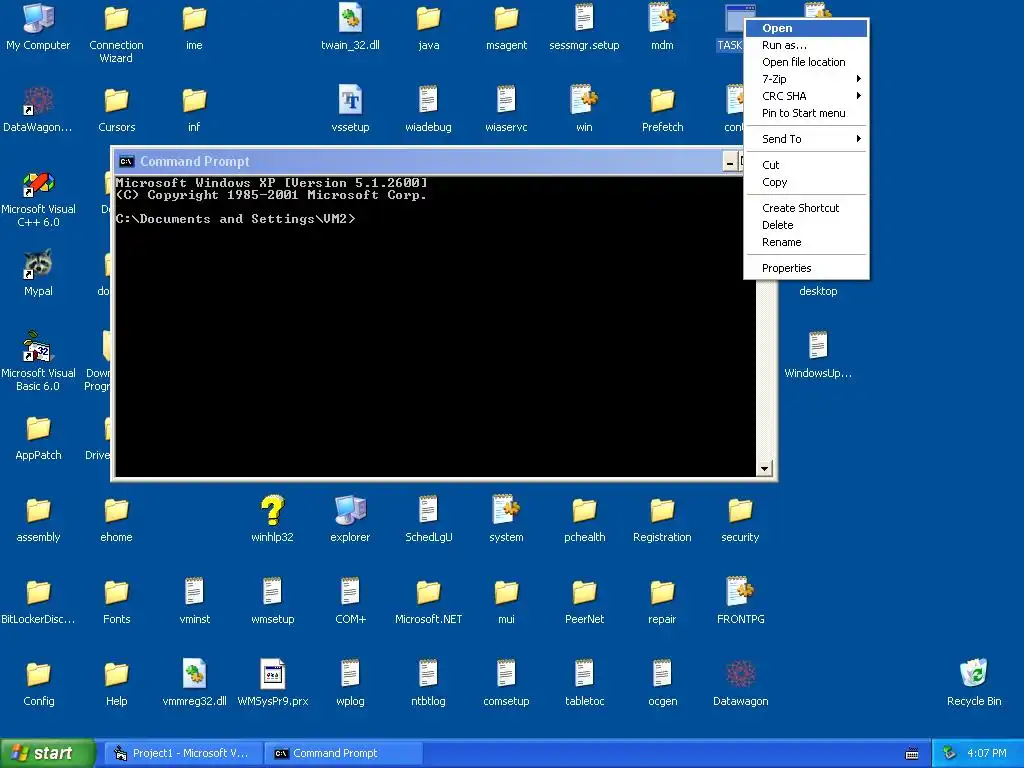
Task: Click Command Prompt scrollbar down arrow
Action: [x=764, y=468]
